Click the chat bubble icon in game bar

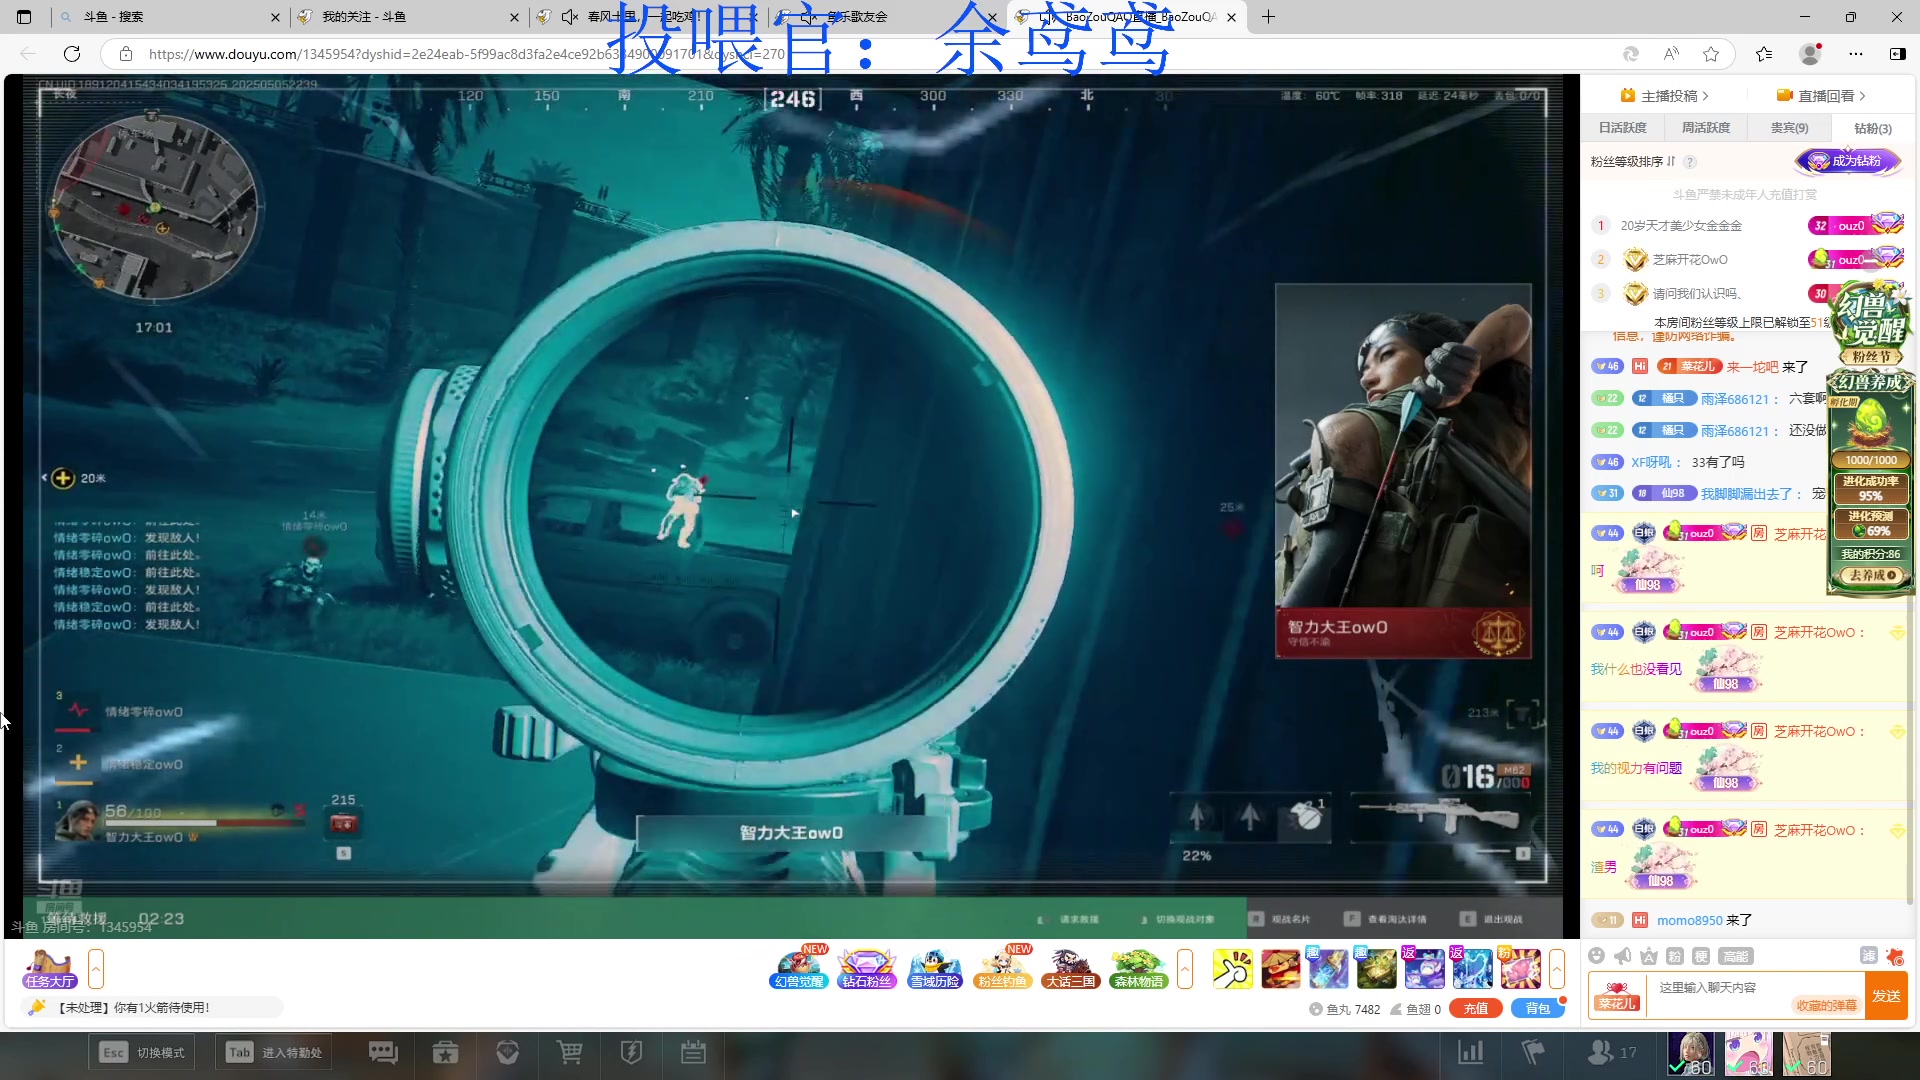[x=383, y=1052]
